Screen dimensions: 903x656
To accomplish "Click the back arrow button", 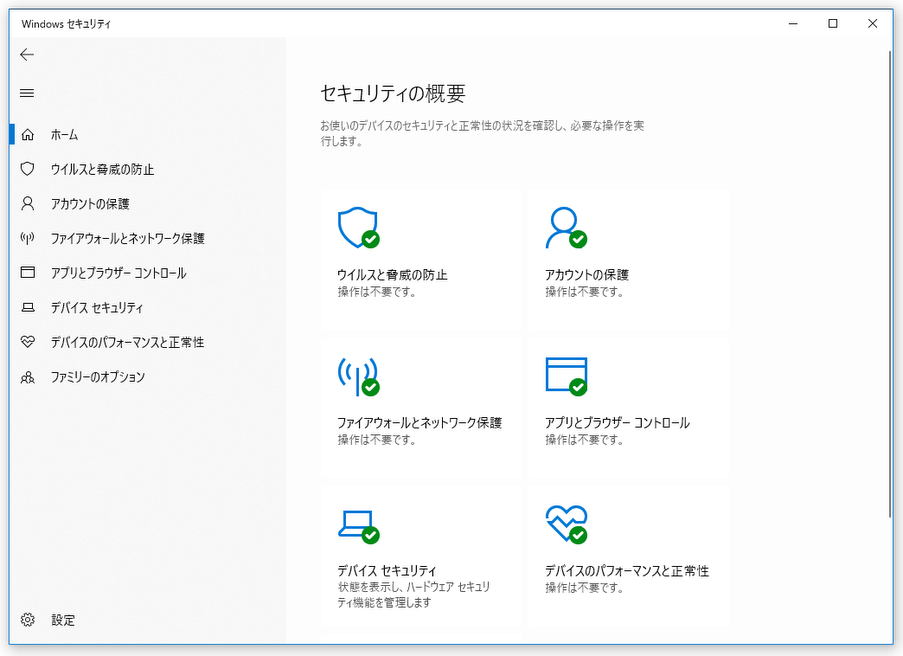I will pos(27,55).
